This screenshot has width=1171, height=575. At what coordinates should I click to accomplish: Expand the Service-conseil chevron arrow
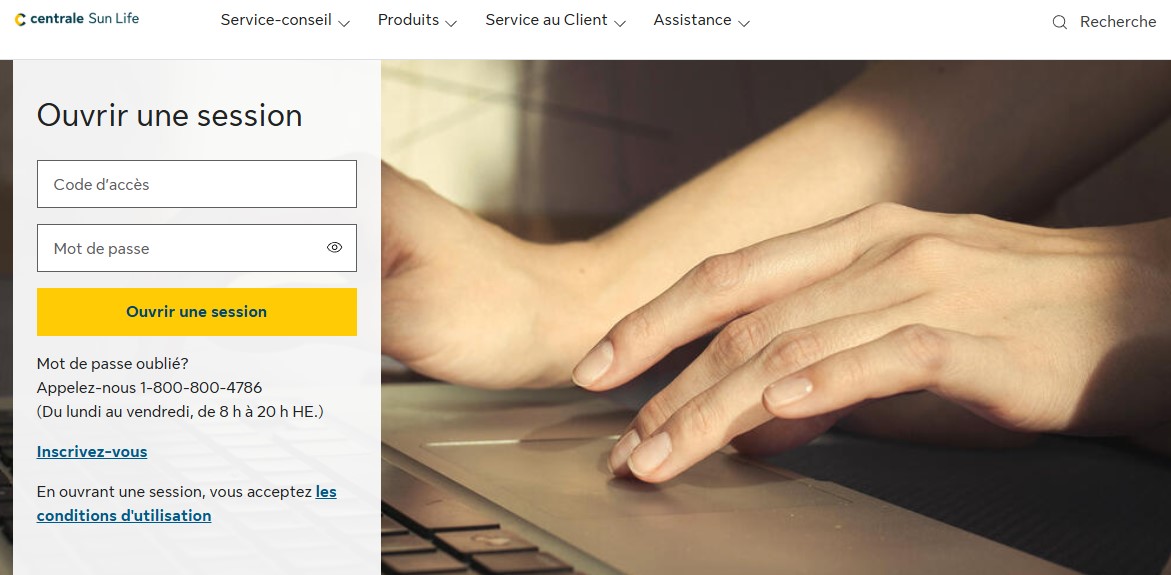pyautogui.click(x=344, y=23)
